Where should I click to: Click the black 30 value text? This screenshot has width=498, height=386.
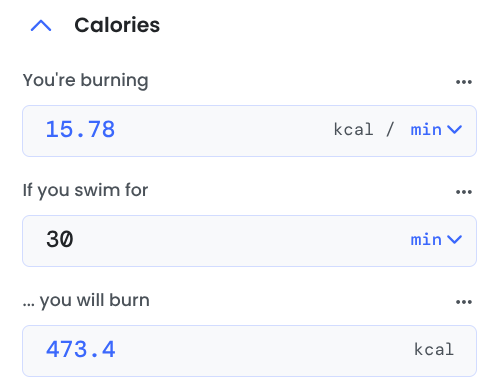pyautogui.click(x=60, y=239)
